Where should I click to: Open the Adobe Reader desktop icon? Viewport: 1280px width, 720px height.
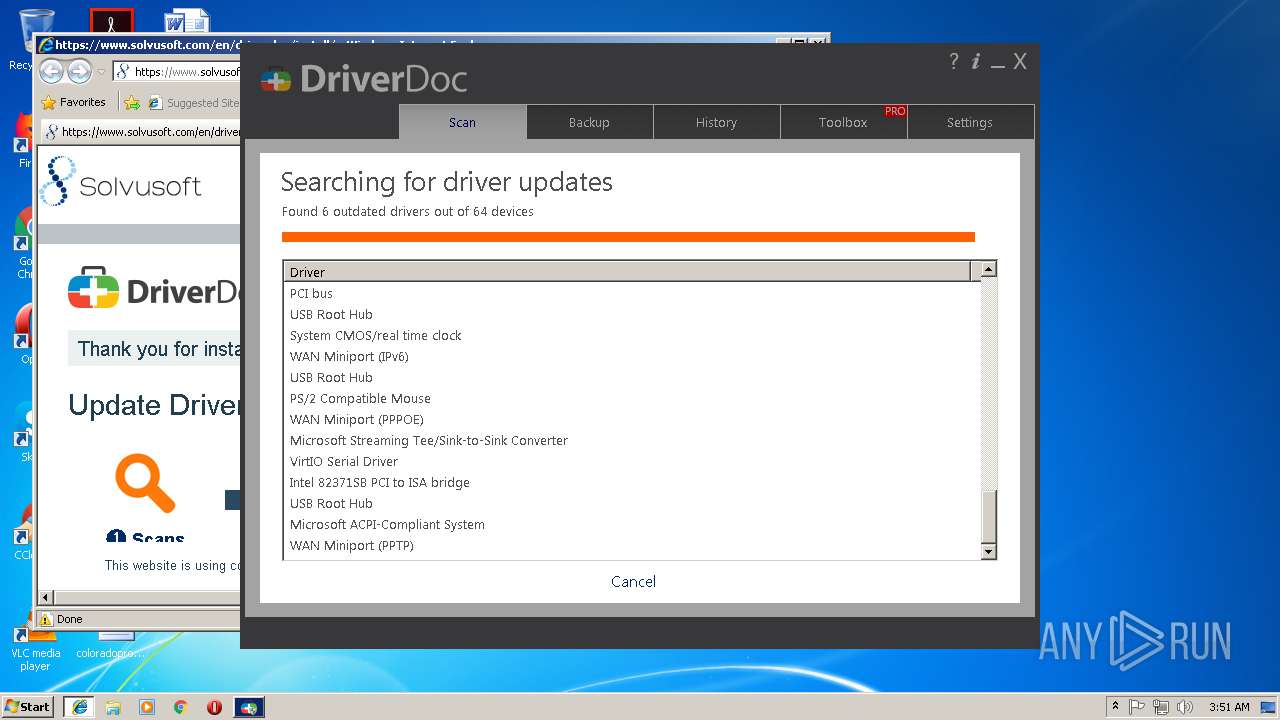click(x=111, y=20)
